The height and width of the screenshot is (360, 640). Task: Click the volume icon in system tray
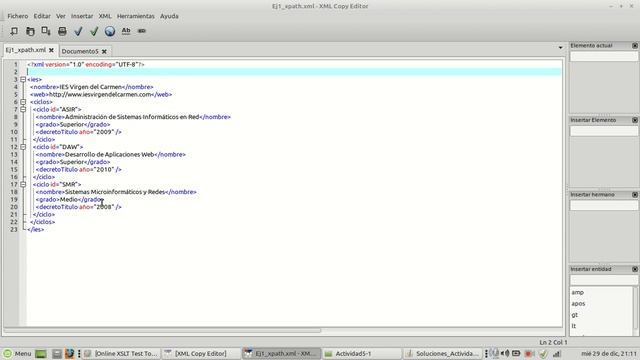point(504,353)
